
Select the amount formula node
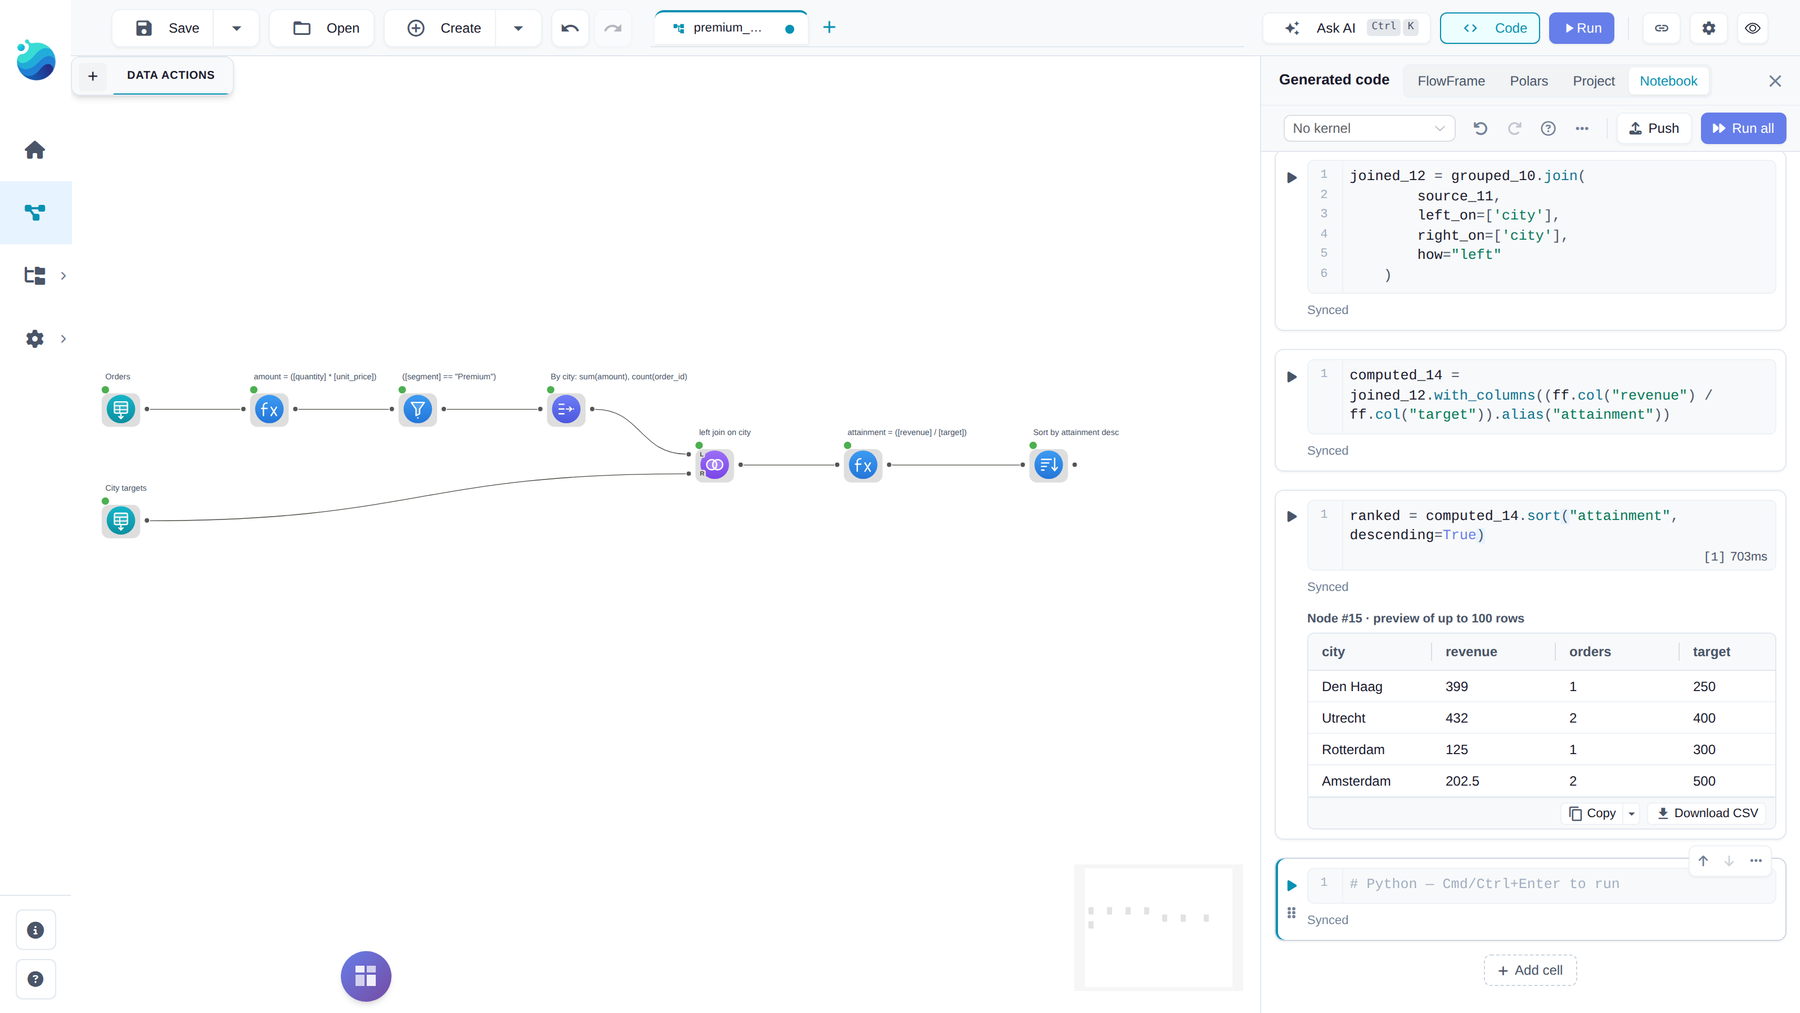coord(269,409)
